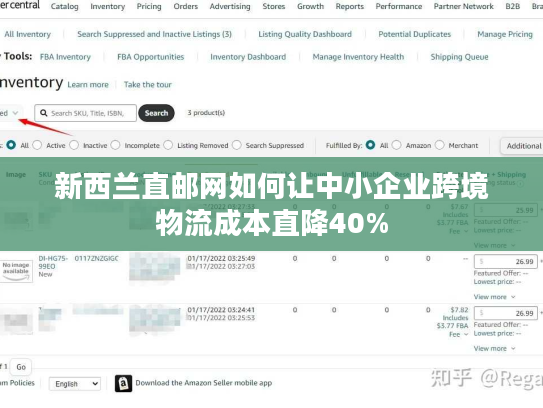The height and width of the screenshot is (408, 543).
Task: Click the Amazon Seller app icon
Action: point(123,383)
